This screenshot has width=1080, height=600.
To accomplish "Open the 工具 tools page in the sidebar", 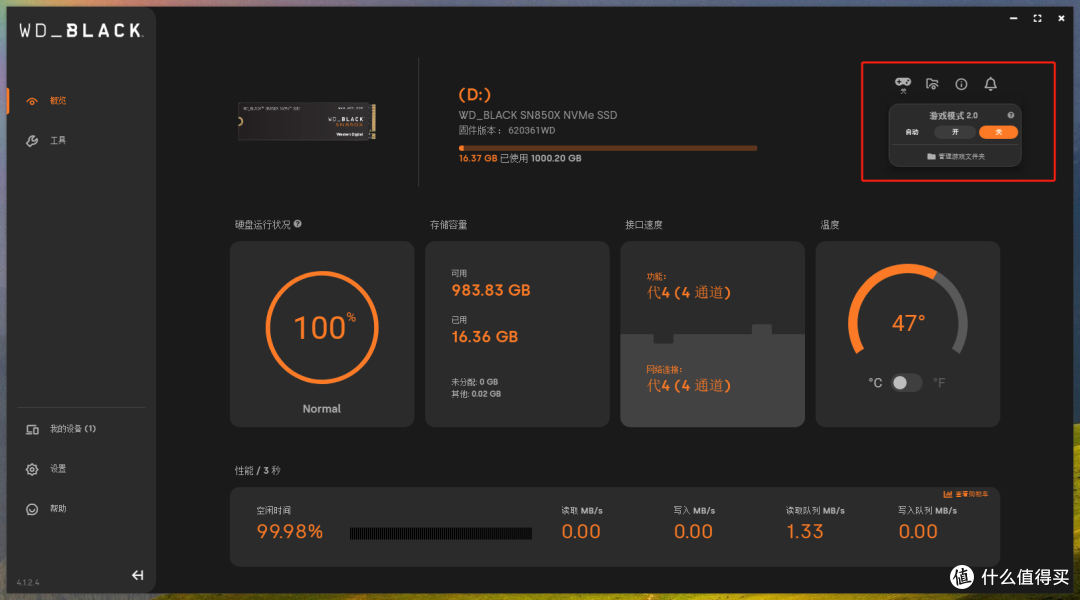I will [x=58, y=141].
